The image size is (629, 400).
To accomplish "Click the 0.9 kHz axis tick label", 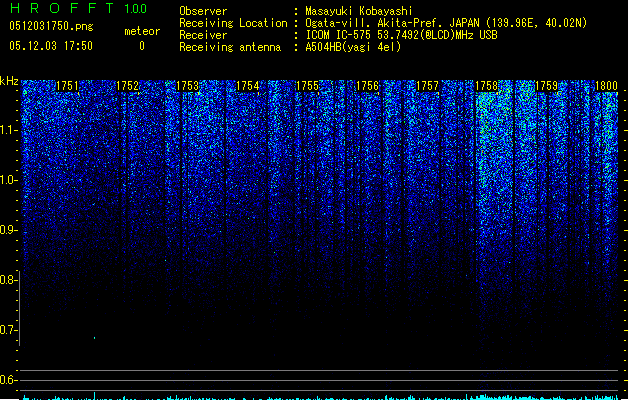I will click(8, 230).
